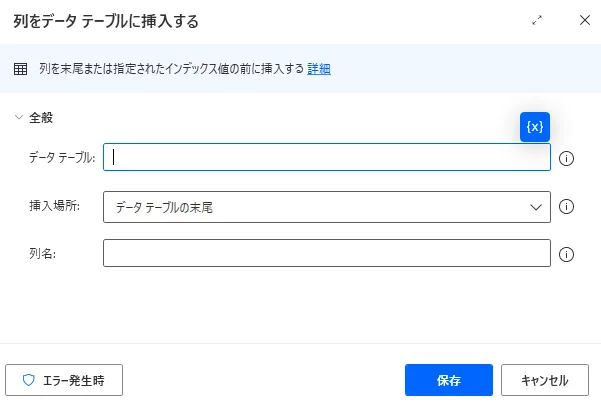Click the 全般 section heading
Image resolution: width=601 pixels, height=407 pixels.
(x=41, y=117)
